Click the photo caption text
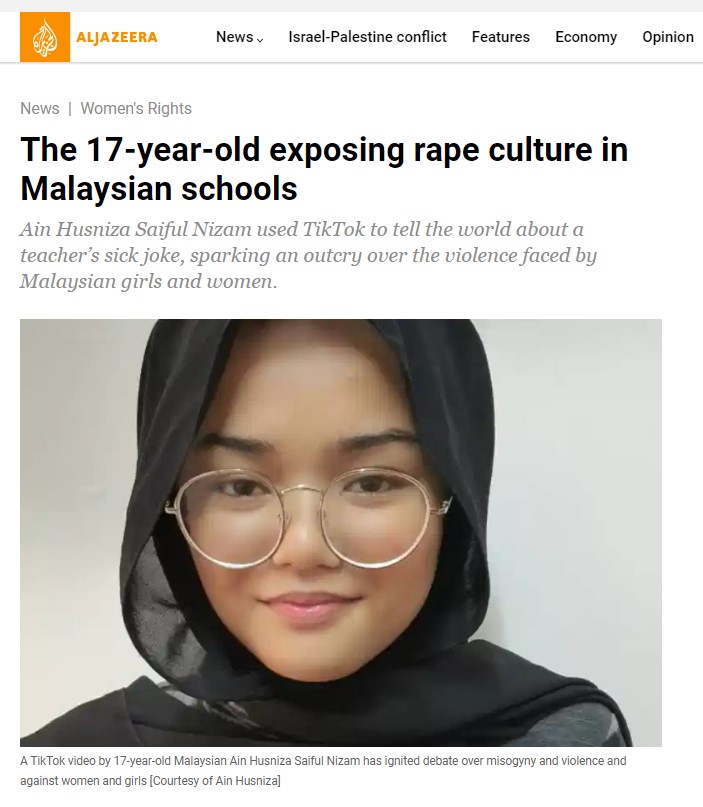Image resolution: width=703 pixels, height=807 pixels. 323,770
